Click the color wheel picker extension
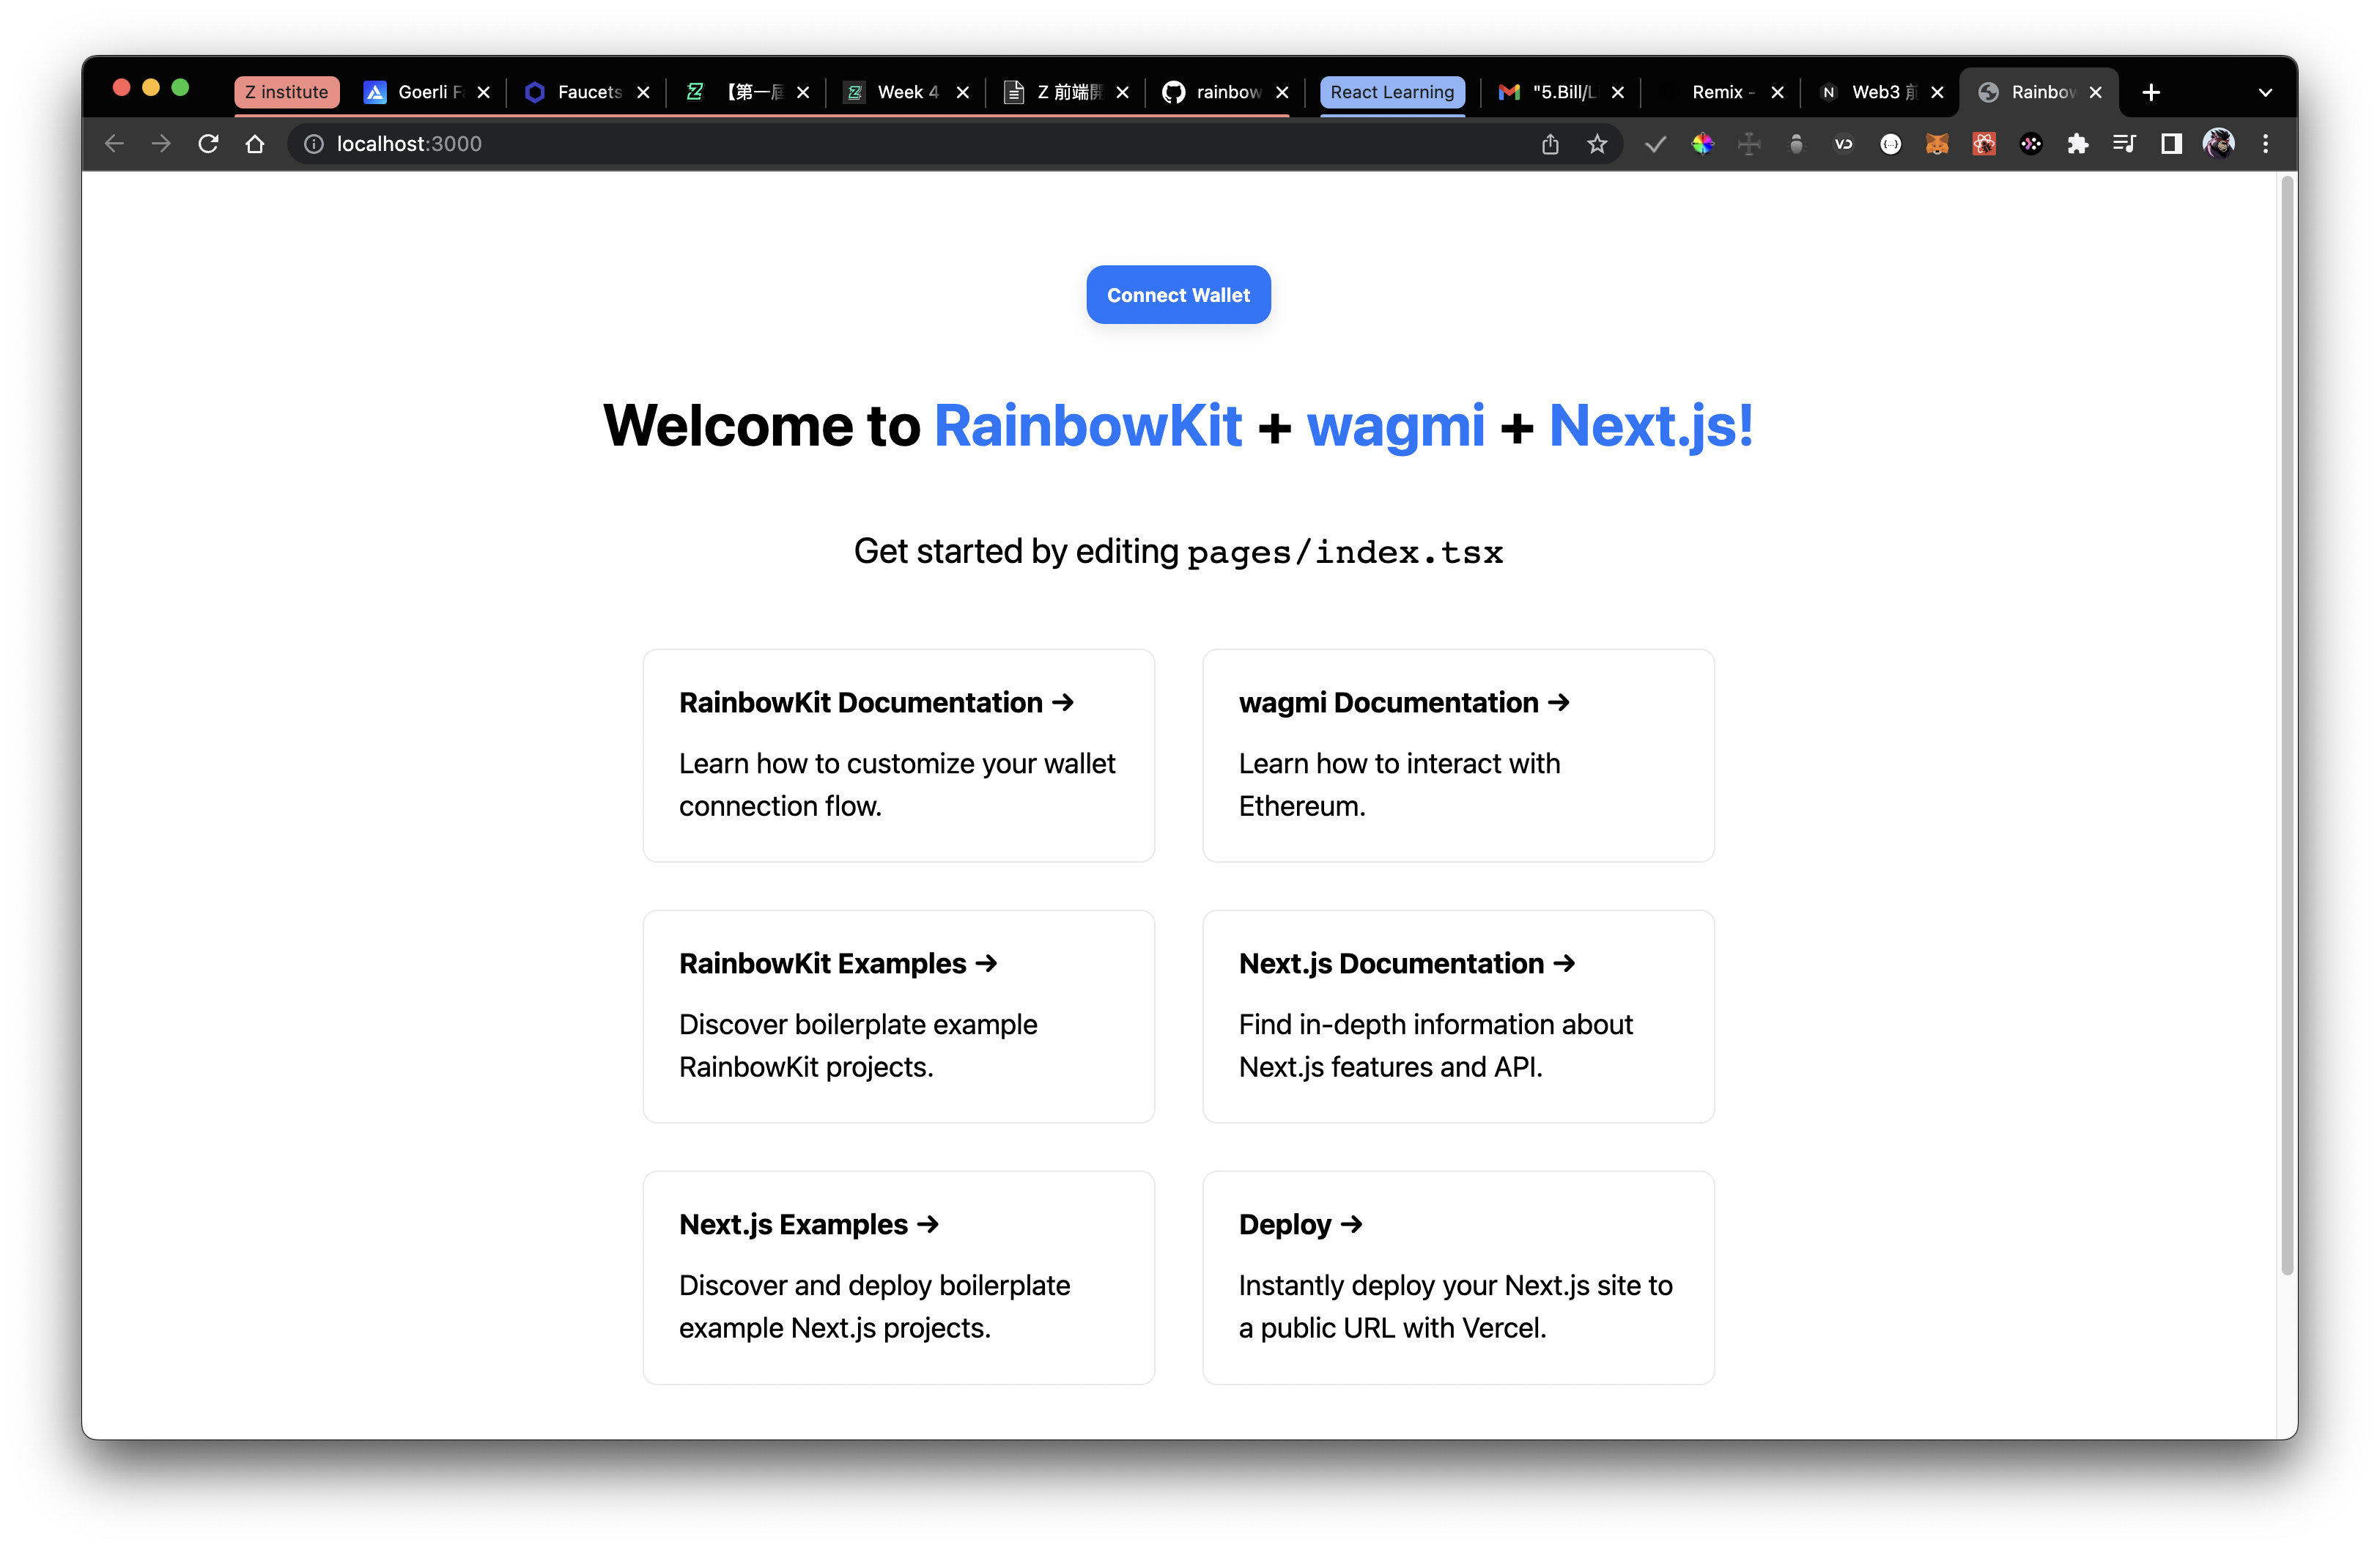This screenshot has width=2380, height=1548. point(1702,144)
